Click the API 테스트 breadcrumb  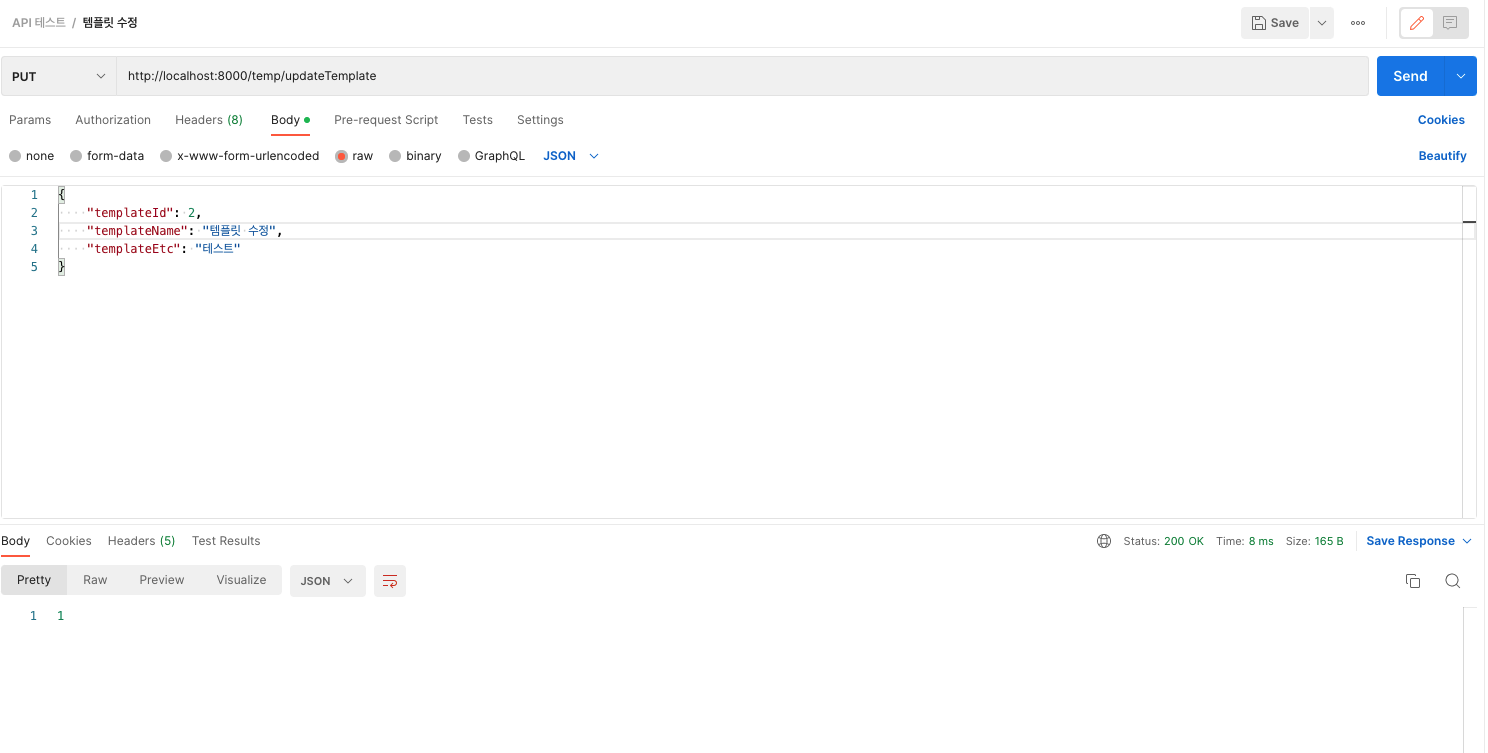point(39,22)
